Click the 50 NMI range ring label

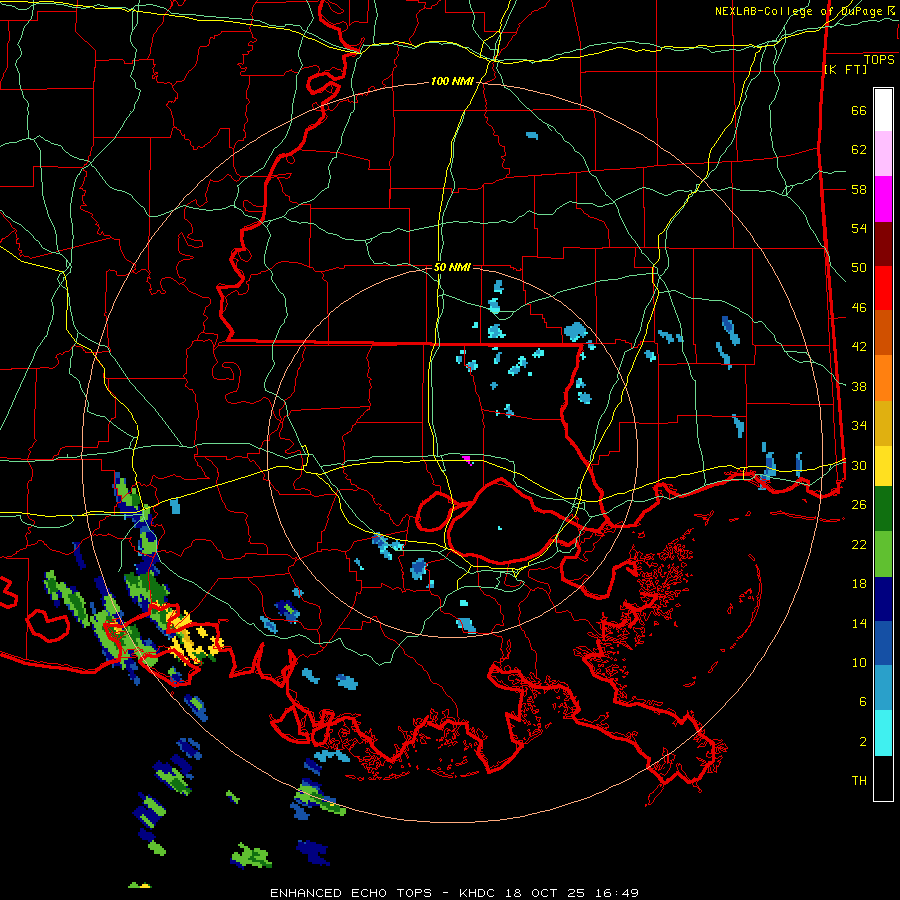(x=452, y=267)
